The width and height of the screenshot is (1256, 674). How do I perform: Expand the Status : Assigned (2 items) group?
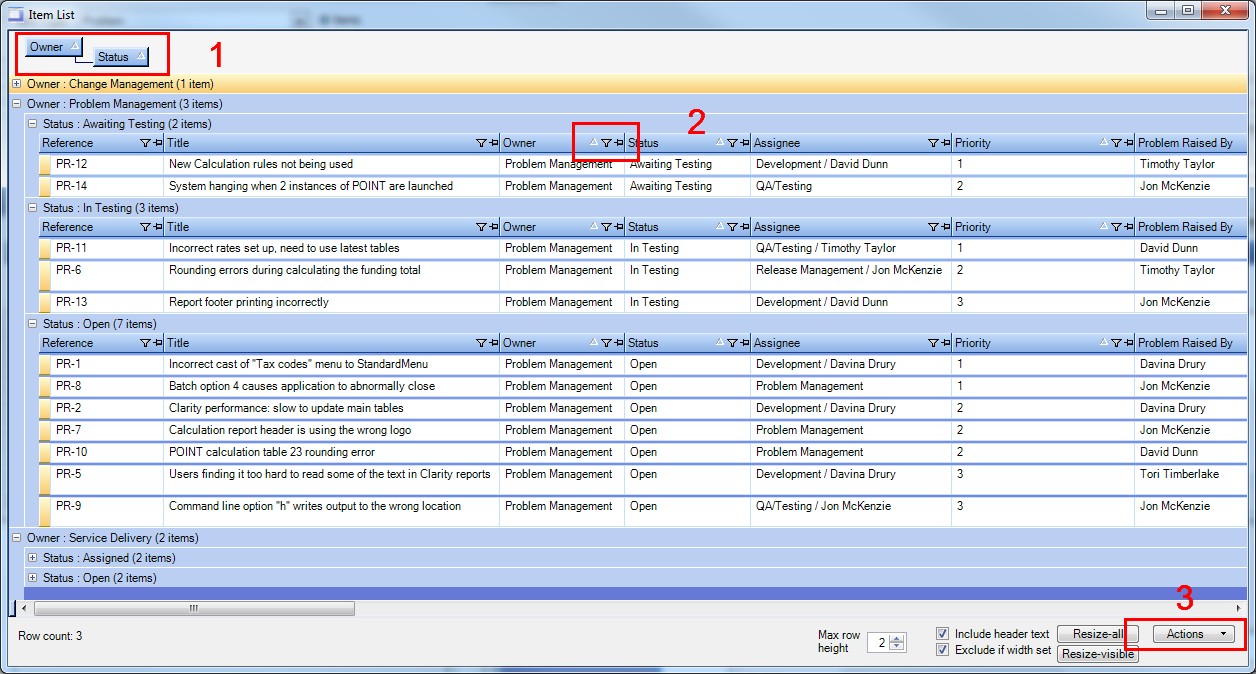point(32,558)
